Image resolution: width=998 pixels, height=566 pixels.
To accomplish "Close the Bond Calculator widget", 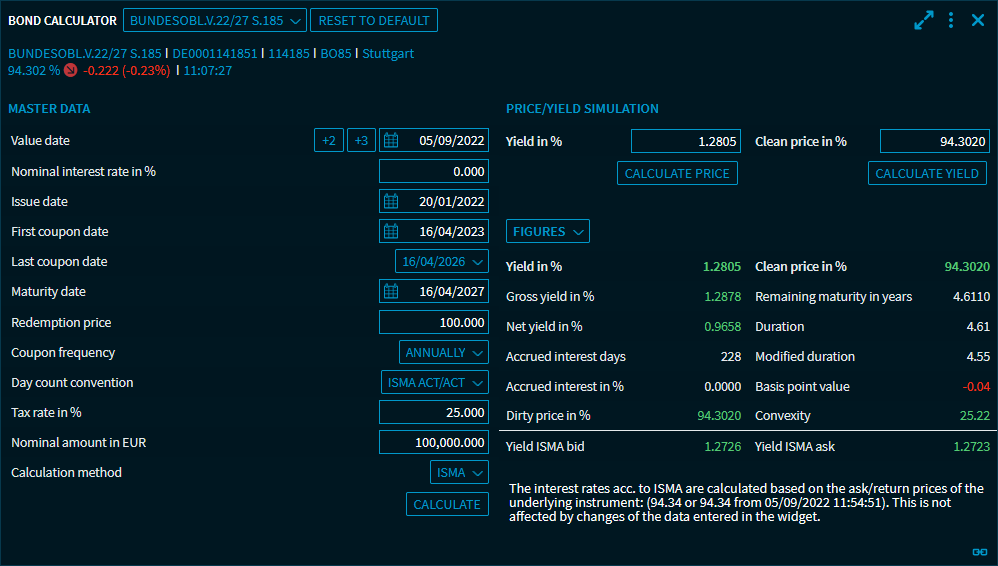I will pos(978,20).
